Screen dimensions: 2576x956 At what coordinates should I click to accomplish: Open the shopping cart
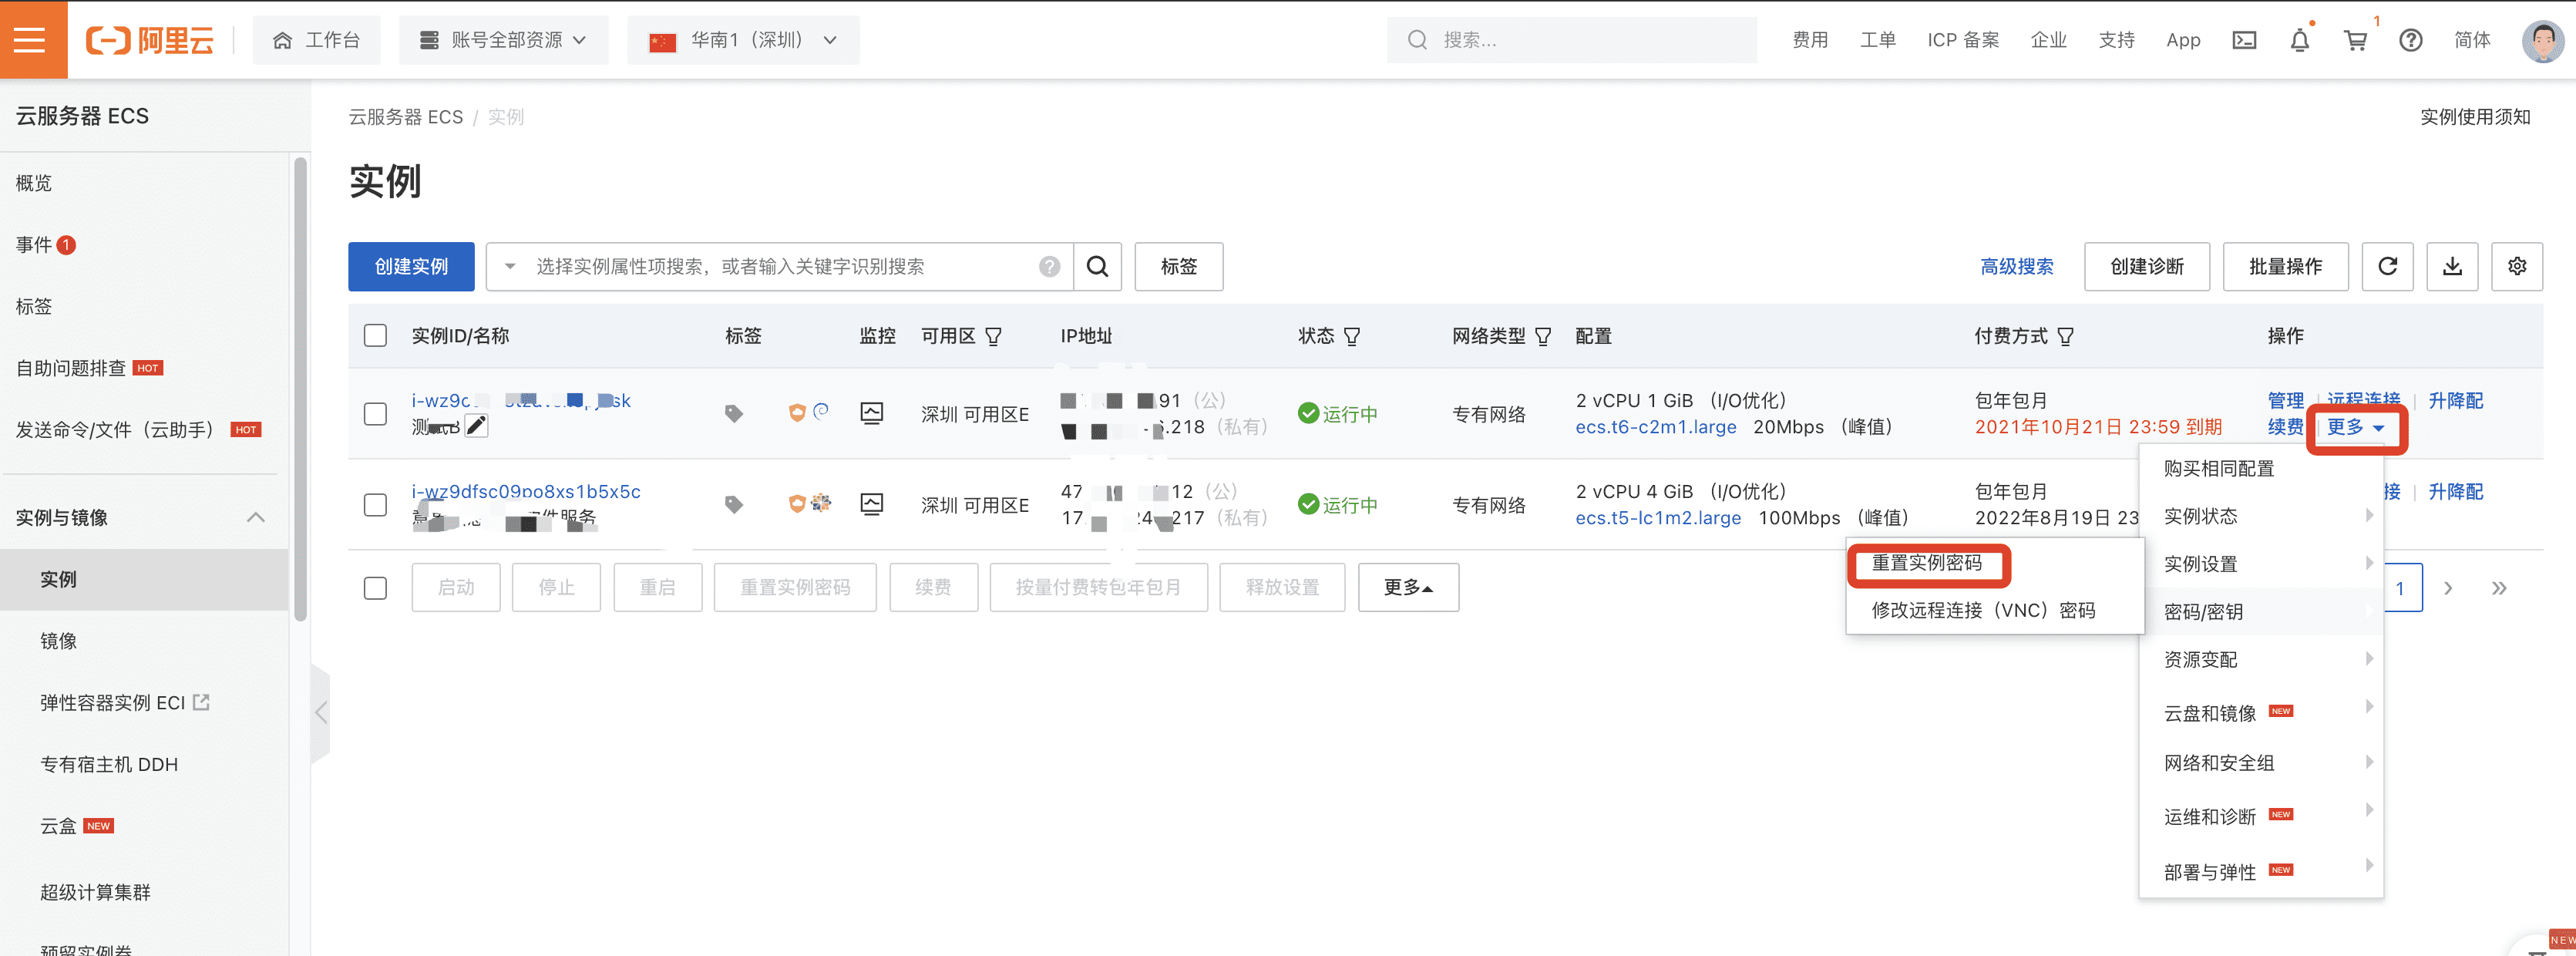[x=2355, y=40]
